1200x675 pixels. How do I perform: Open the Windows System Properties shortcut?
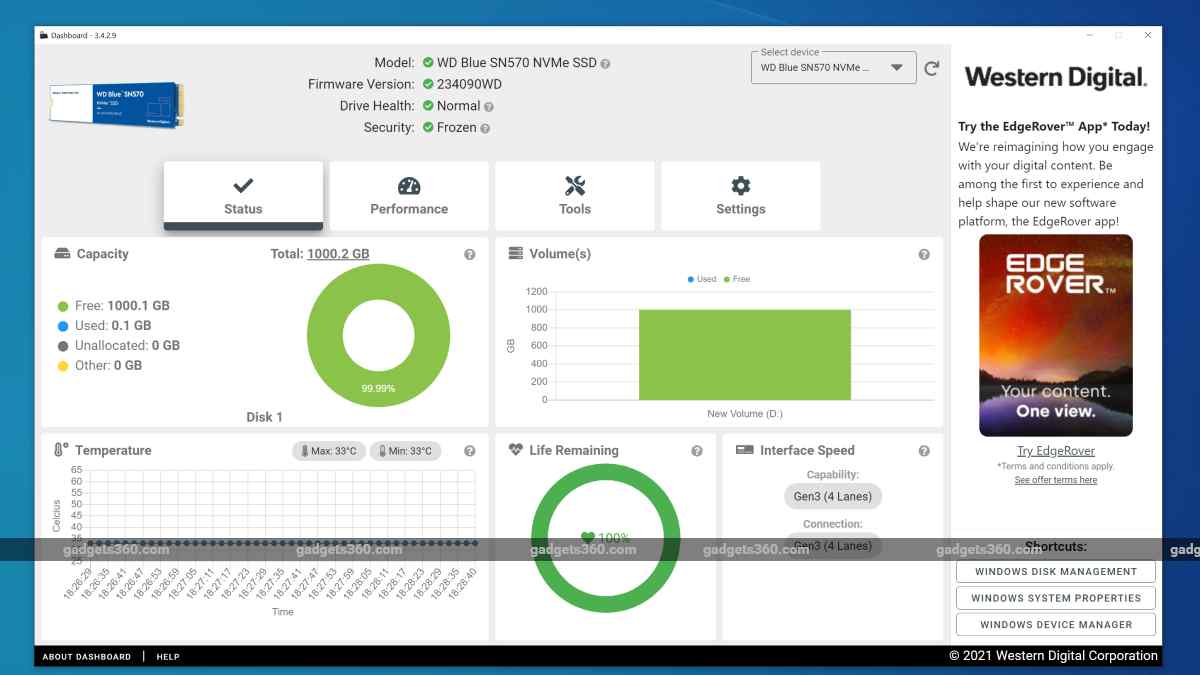1056,598
